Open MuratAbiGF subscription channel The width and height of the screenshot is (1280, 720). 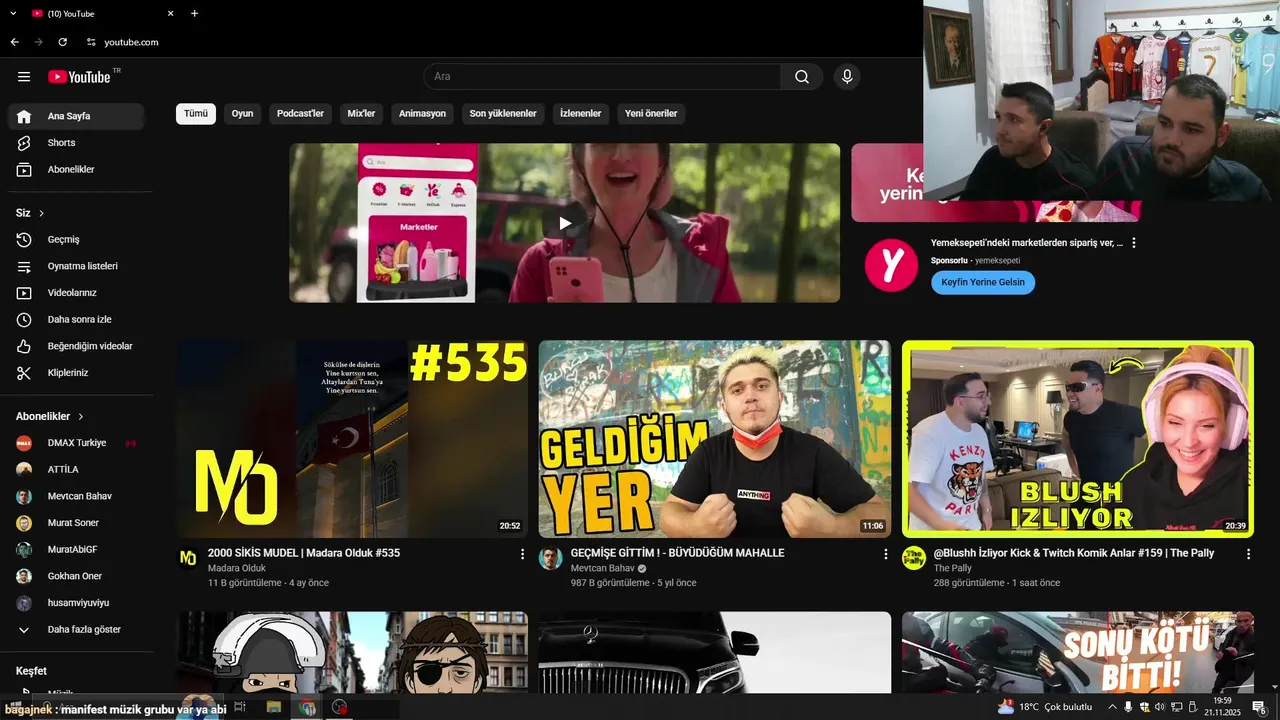coord(76,549)
